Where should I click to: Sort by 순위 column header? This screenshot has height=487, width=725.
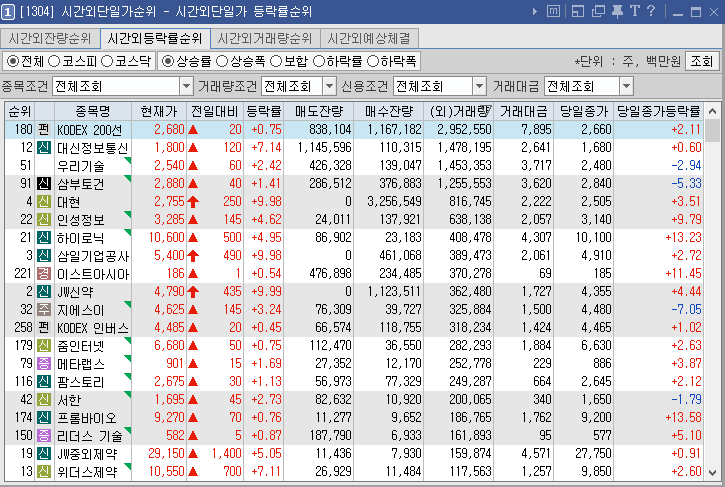(20, 111)
